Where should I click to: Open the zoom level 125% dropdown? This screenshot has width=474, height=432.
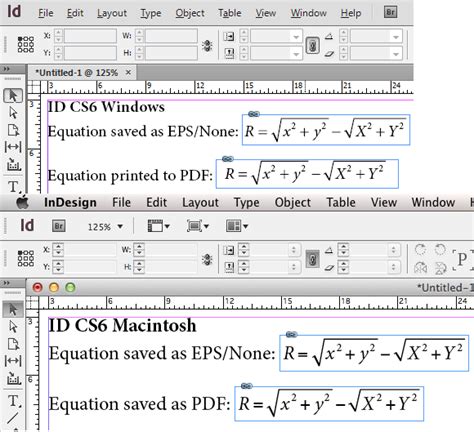pyautogui.click(x=105, y=227)
